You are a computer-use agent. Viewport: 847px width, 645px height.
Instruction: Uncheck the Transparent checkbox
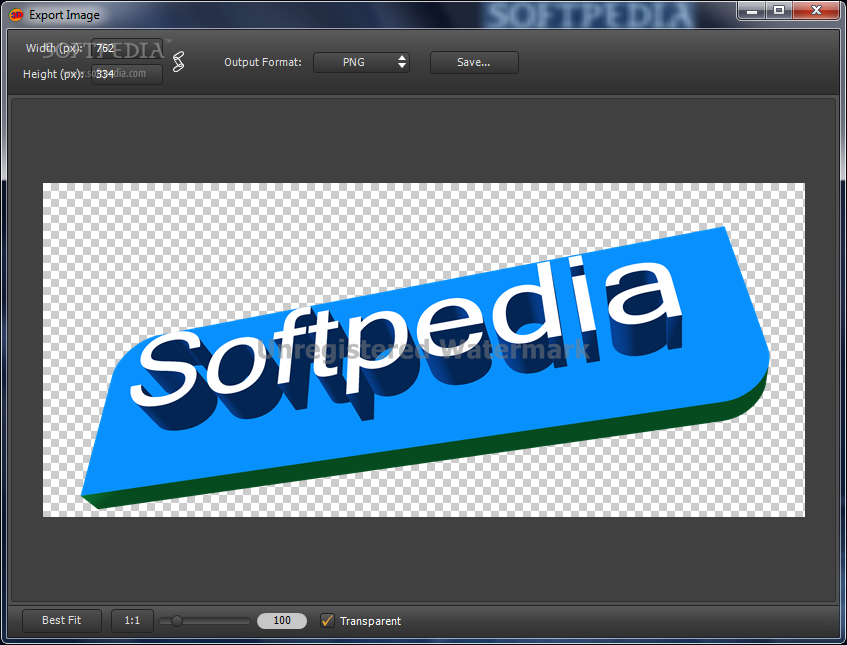(x=327, y=620)
